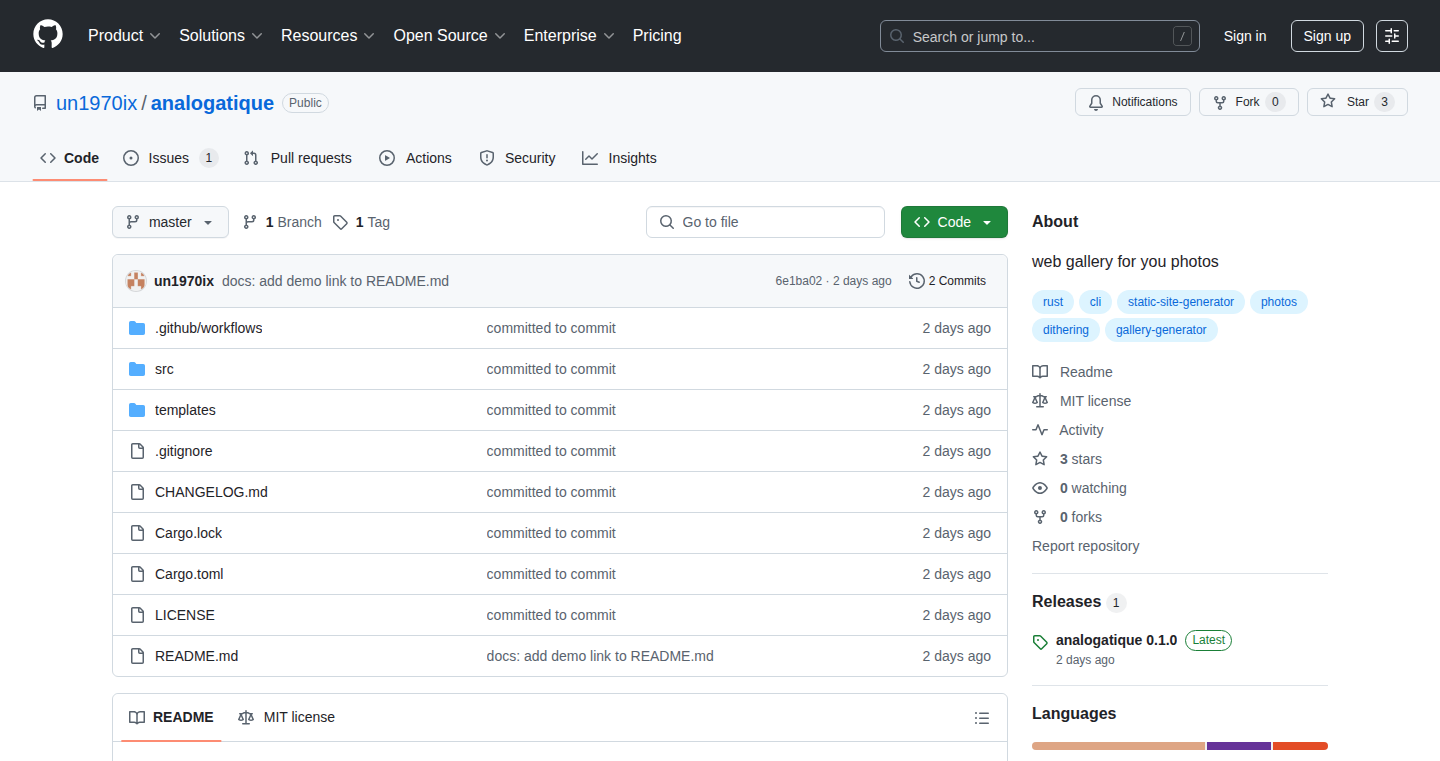Click the header settings icon beside Sign up
The width and height of the screenshot is (1440, 761).
click(1391, 36)
